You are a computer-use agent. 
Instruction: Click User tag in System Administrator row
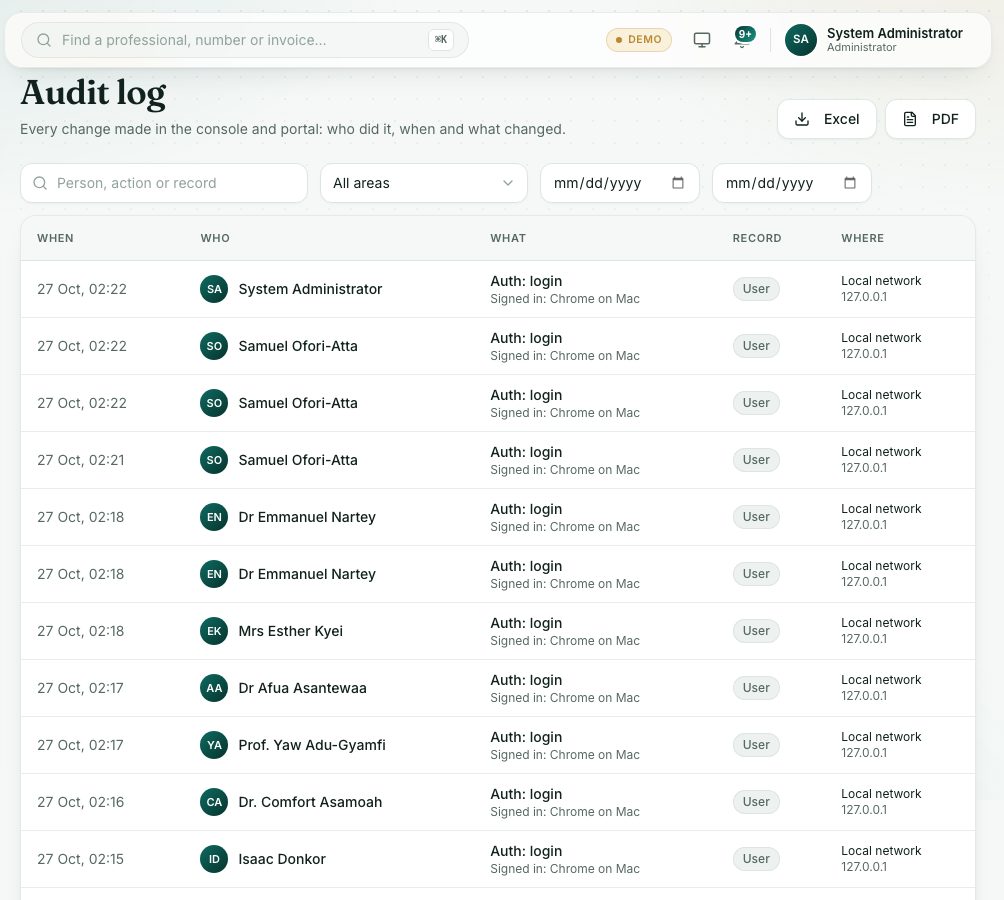(x=756, y=289)
